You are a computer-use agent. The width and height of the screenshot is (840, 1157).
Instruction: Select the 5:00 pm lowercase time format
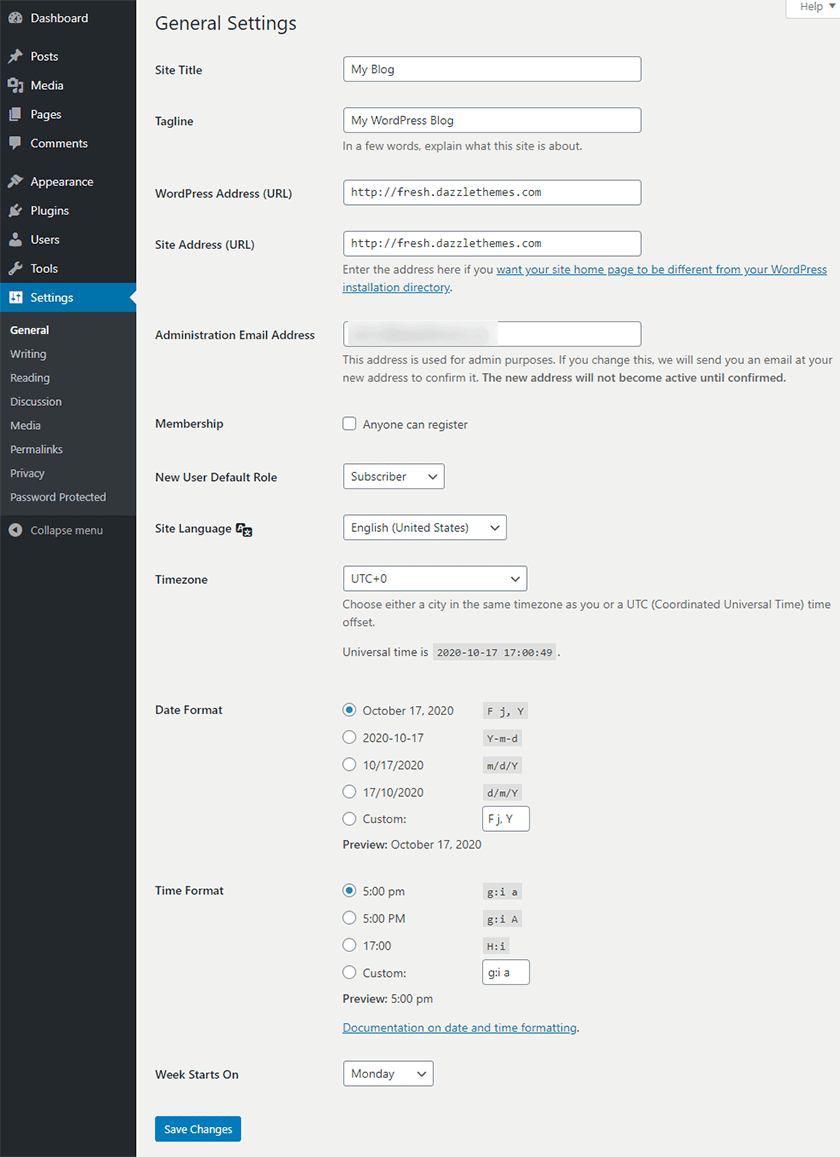click(x=349, y=891)
